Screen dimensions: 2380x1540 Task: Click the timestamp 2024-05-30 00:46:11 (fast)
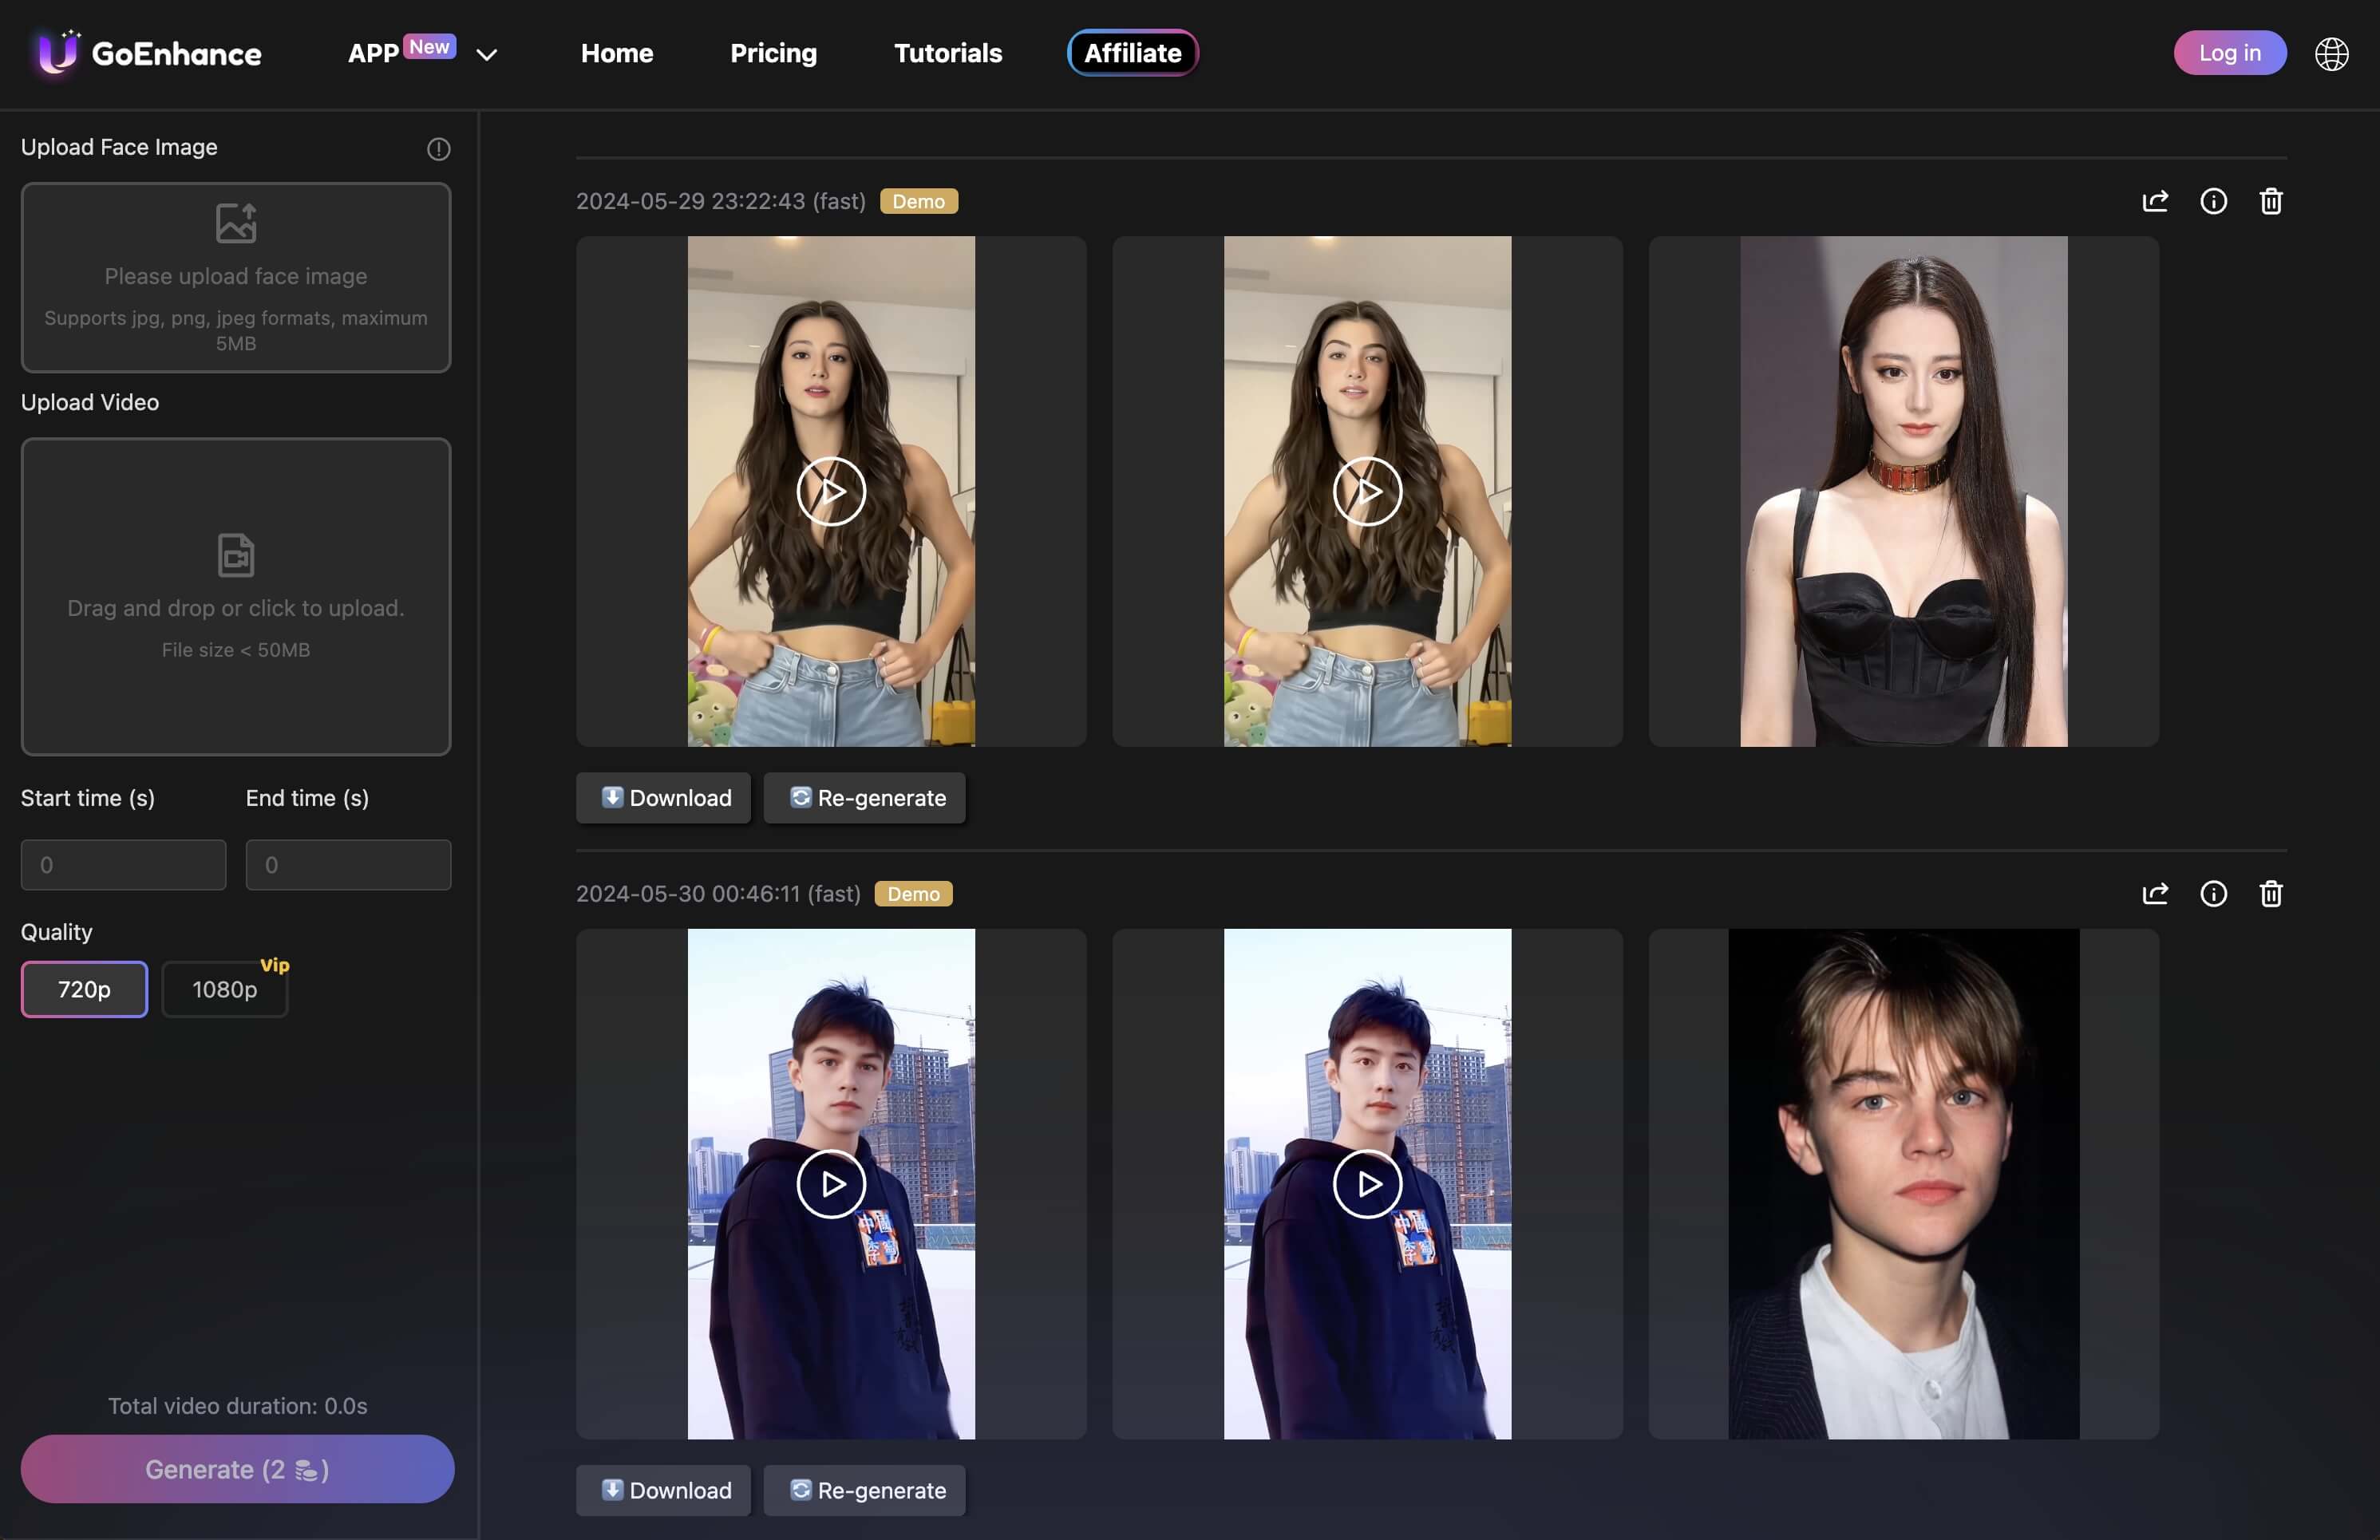coord(718,893)
